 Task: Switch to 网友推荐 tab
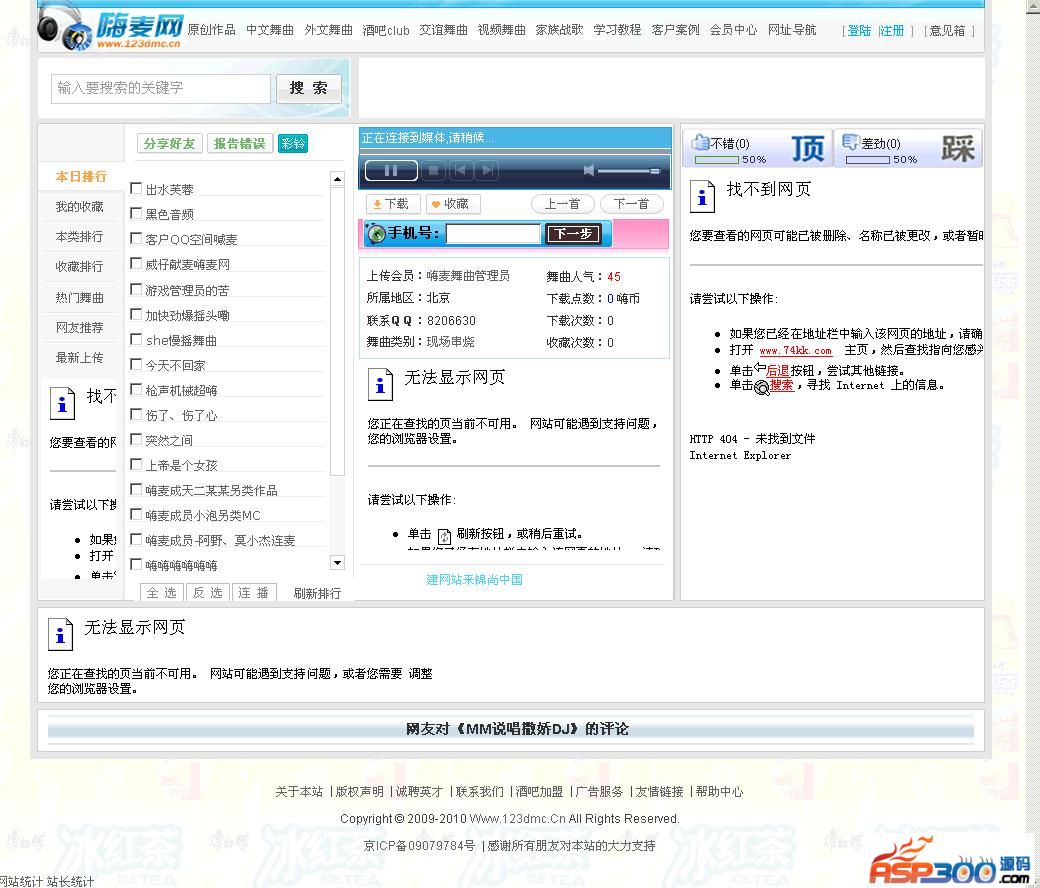[80, 328]
